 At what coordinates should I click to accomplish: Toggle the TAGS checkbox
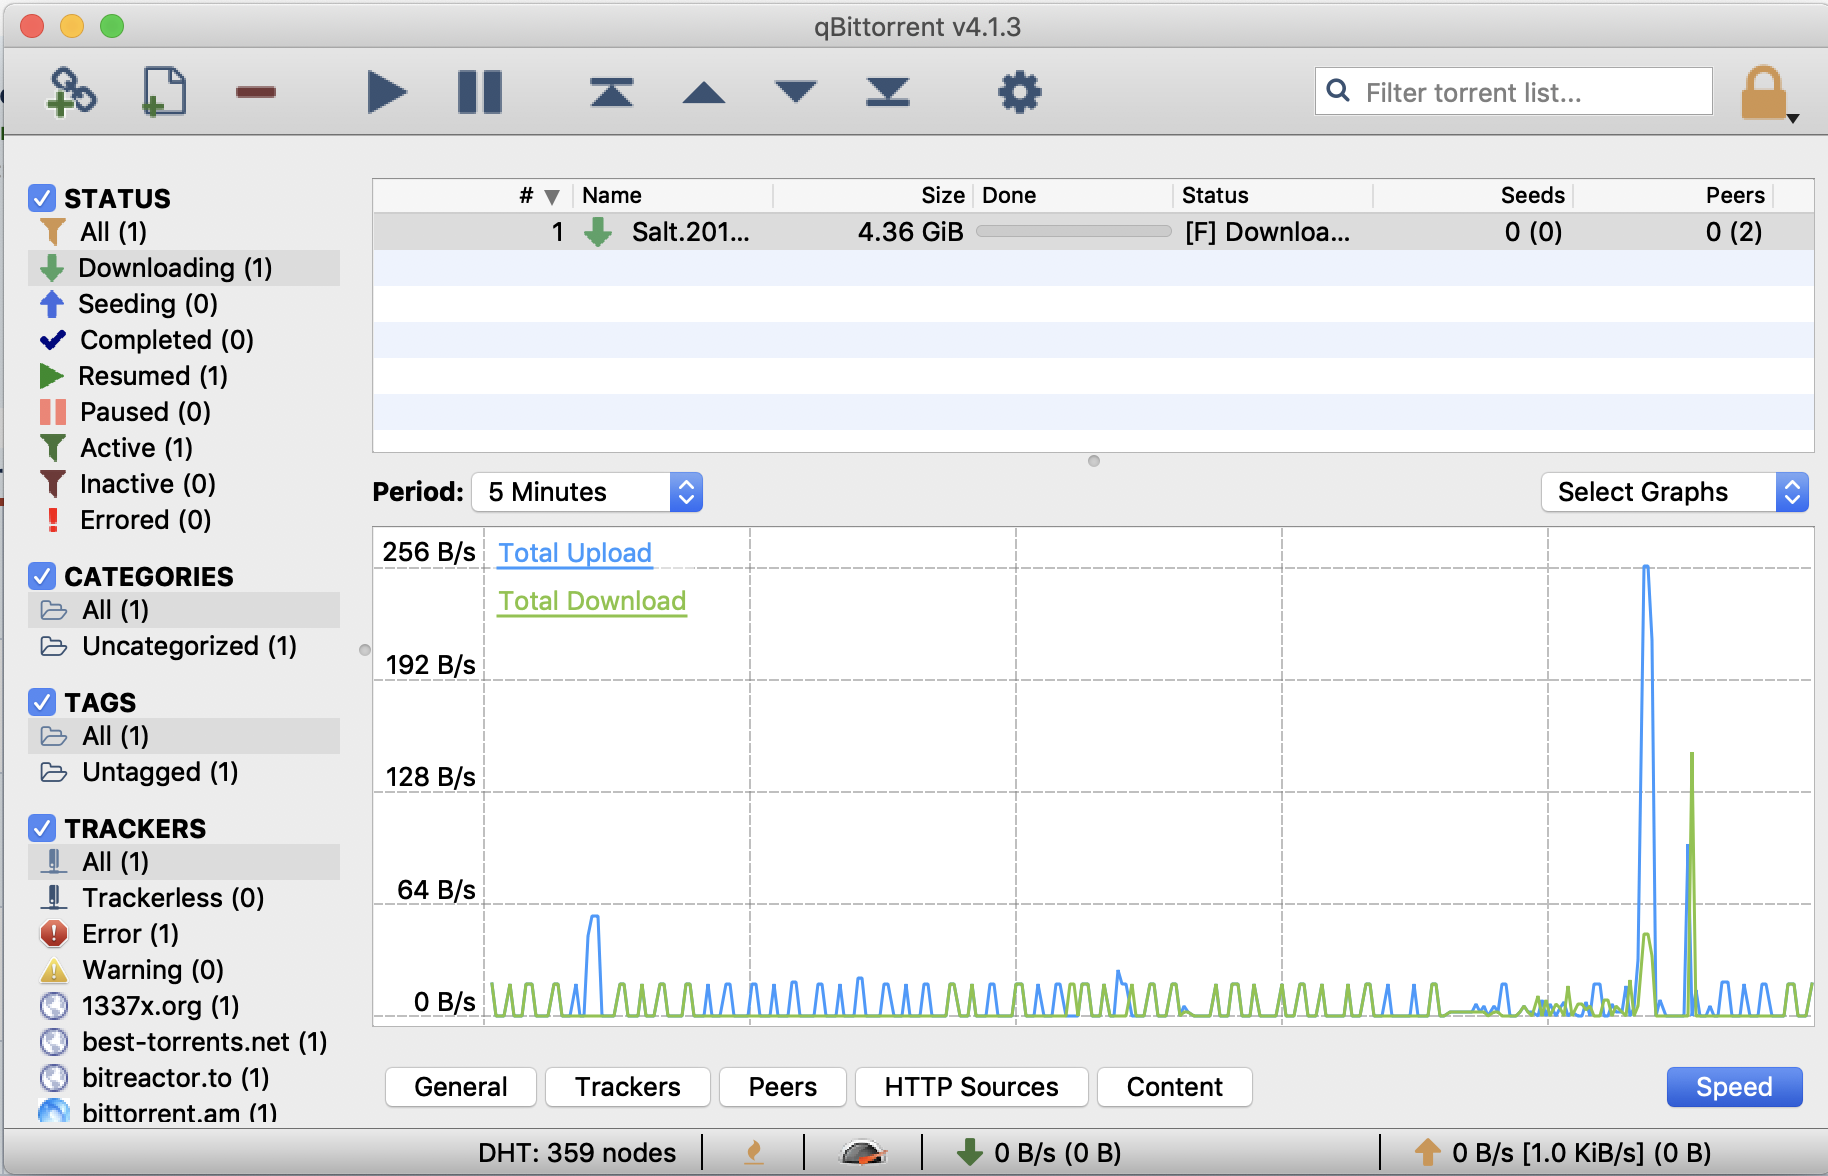tap(41, 702)
